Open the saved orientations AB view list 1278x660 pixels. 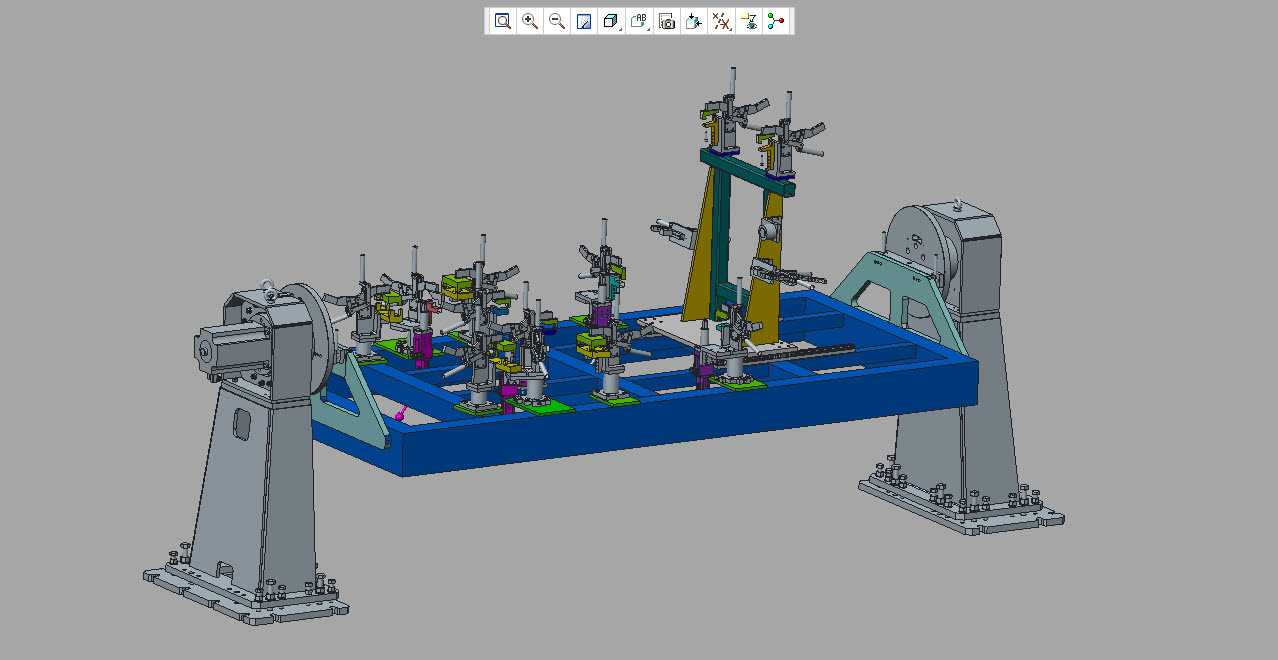pos(640,21)
